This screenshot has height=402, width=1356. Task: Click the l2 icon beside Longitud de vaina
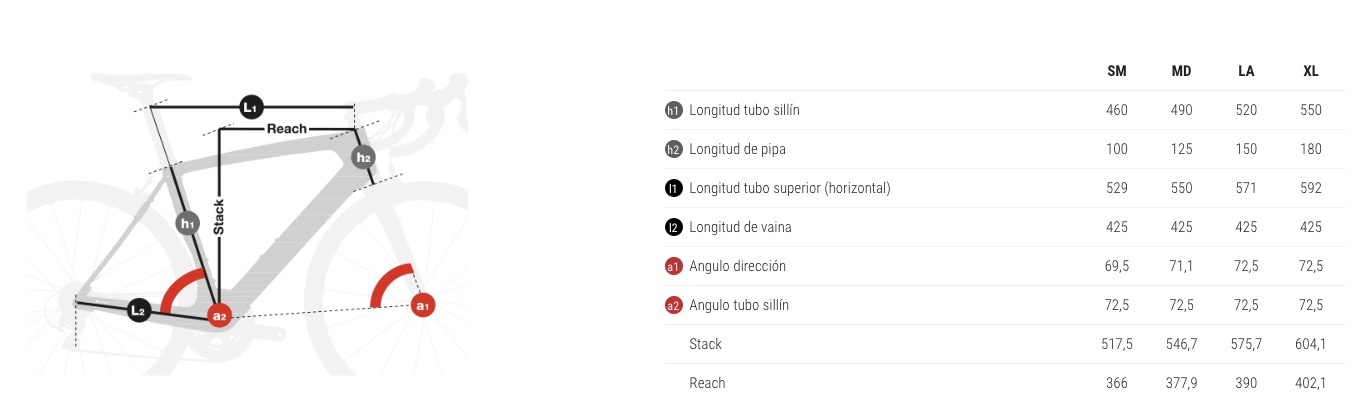[674, 227]
